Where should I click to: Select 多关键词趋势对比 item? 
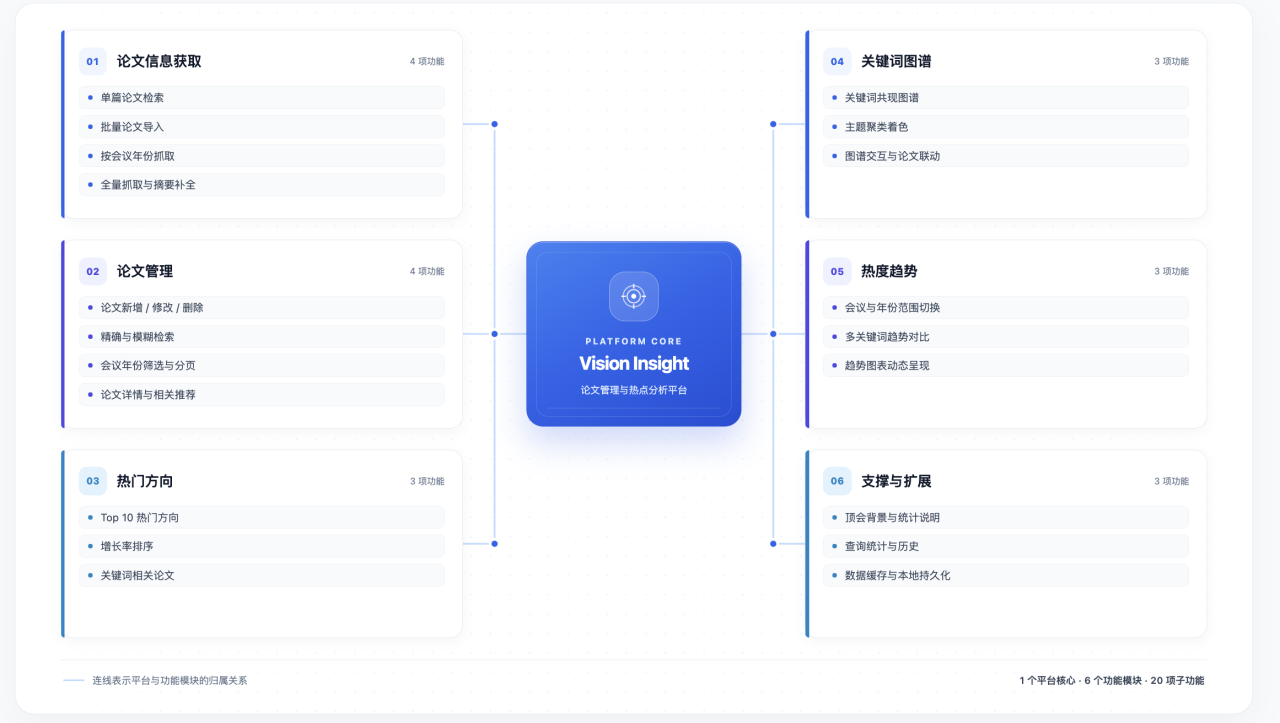click(x=1006, y=337)
